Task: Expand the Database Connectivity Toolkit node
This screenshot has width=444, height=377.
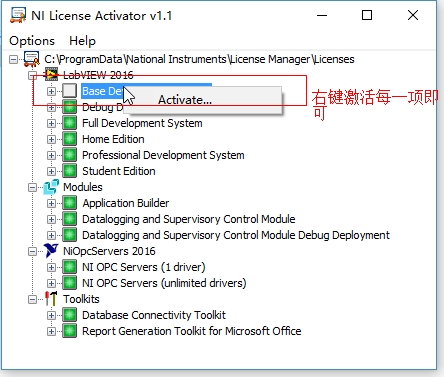Action: 51,315
